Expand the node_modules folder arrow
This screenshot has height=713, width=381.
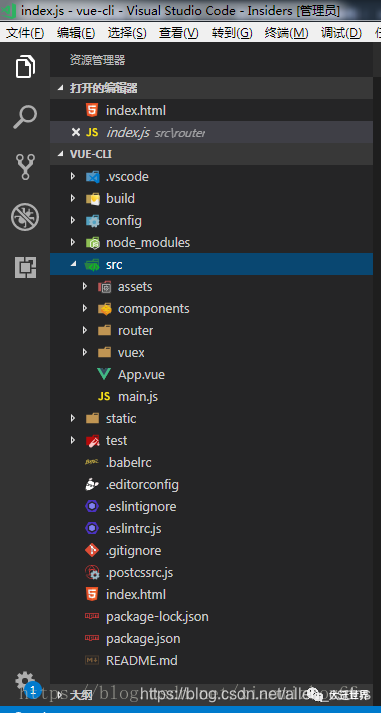click(x=73, y=242)
